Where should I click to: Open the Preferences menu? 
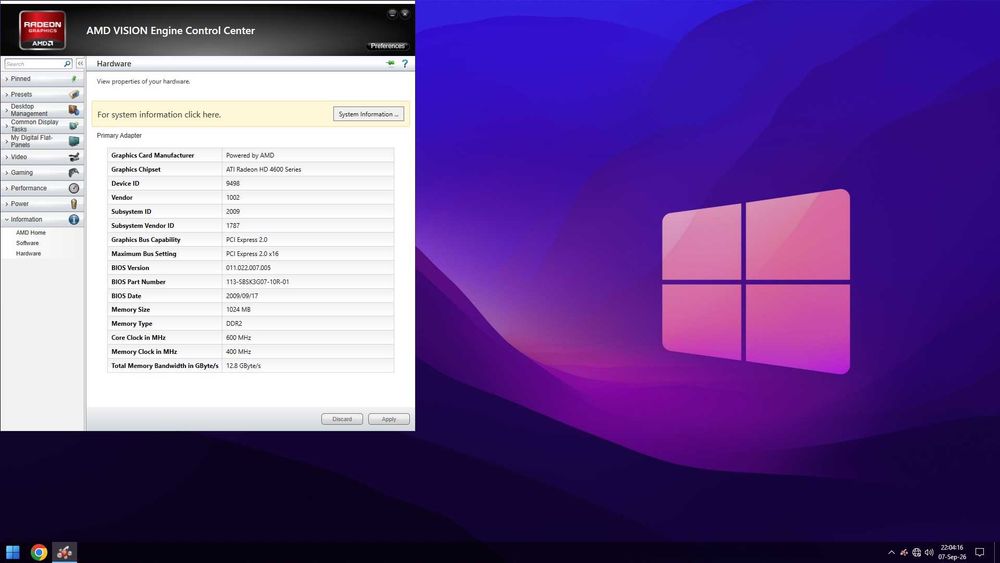coord(388,46)
